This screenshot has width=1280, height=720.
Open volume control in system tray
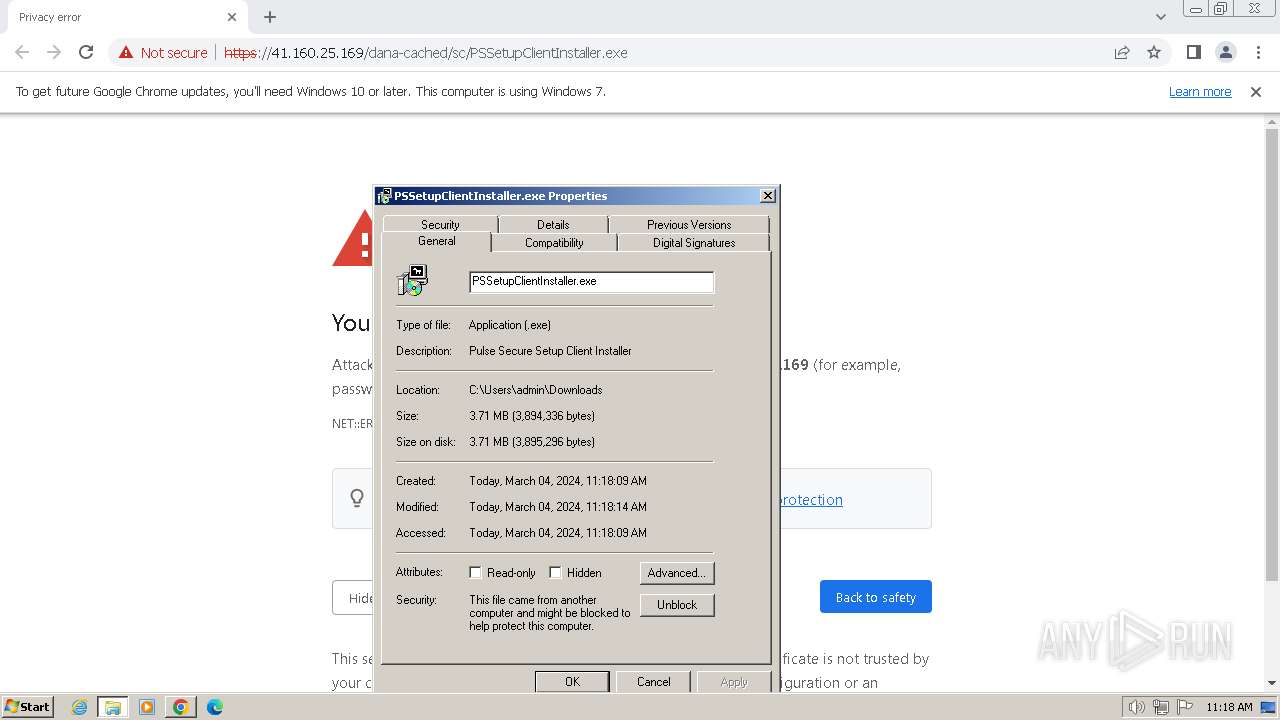(x=1136, y=707)
